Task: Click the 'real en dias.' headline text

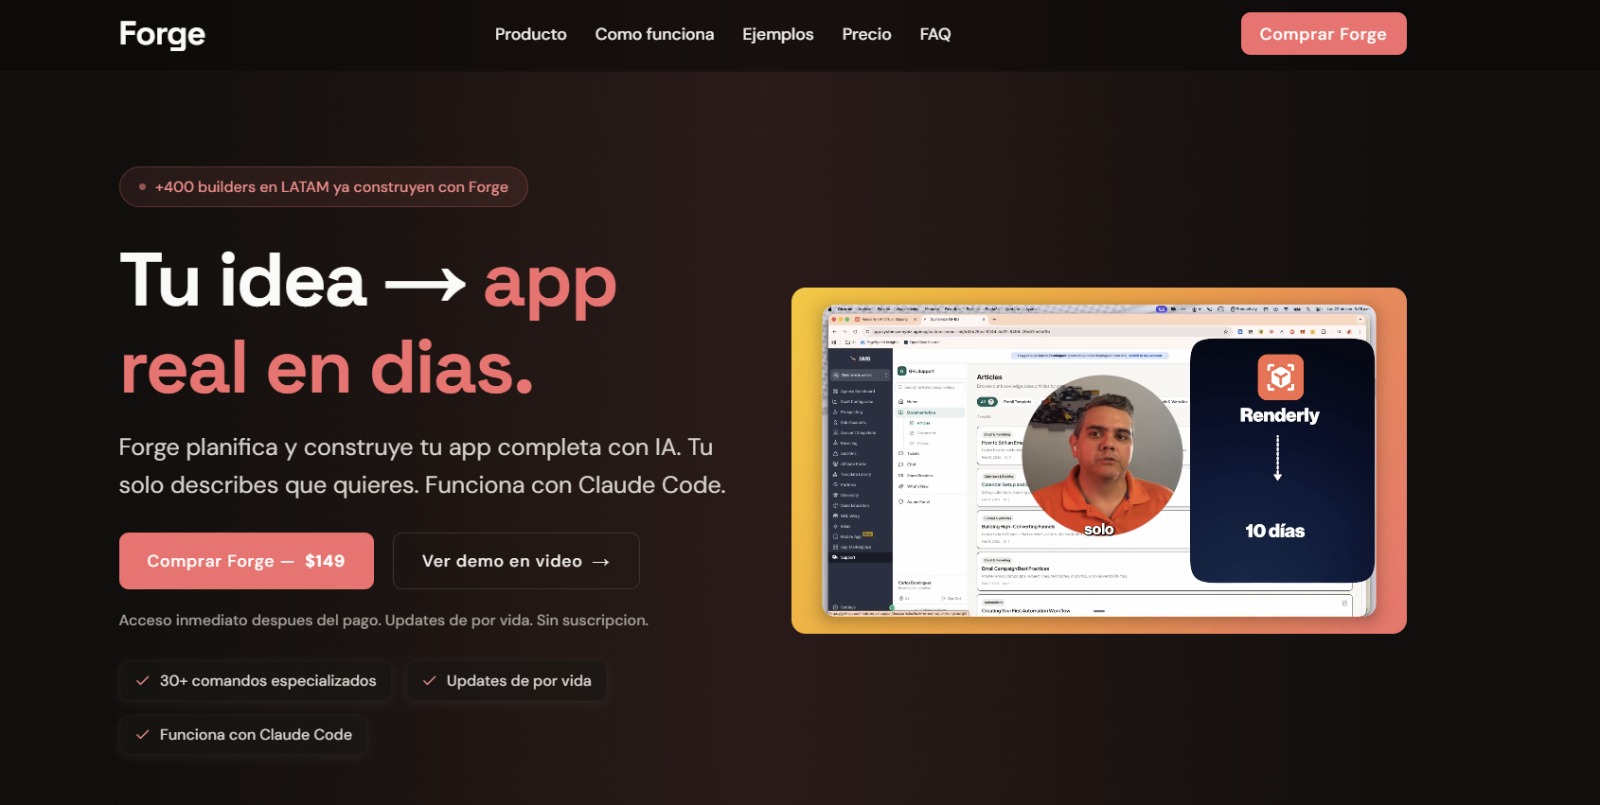Action: pos(327,368)
